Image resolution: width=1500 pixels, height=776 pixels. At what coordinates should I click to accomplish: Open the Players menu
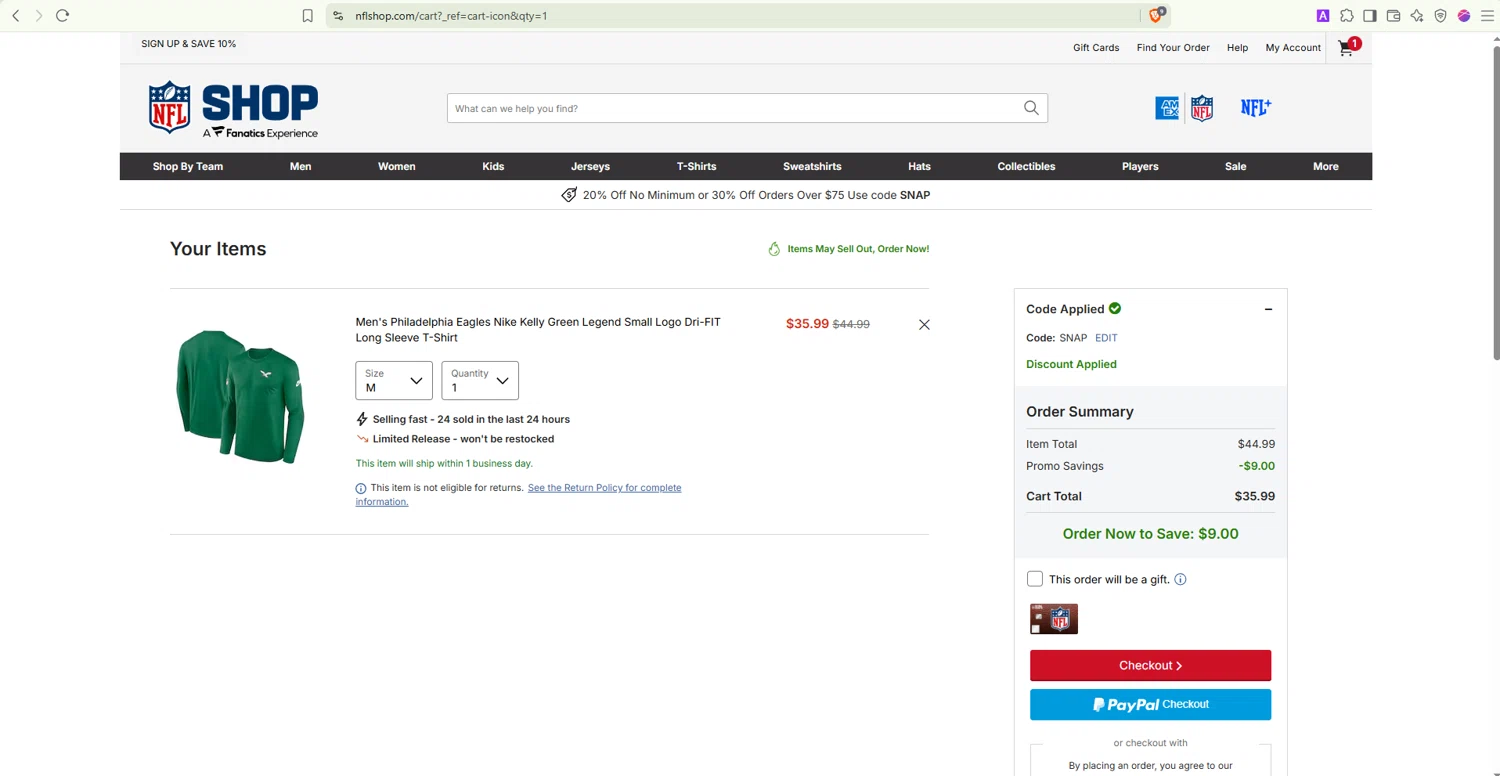1140,166
